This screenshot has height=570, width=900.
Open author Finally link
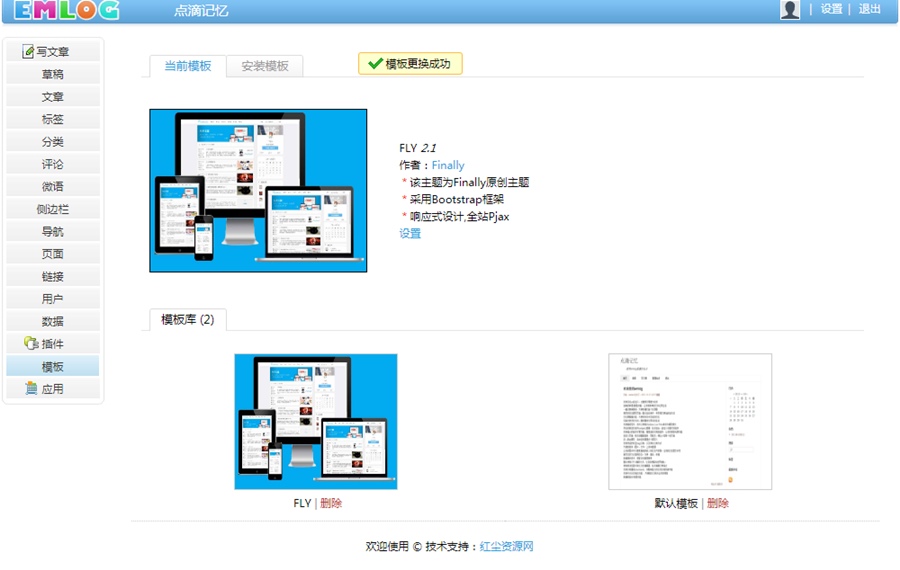click(x=448, y=165)
